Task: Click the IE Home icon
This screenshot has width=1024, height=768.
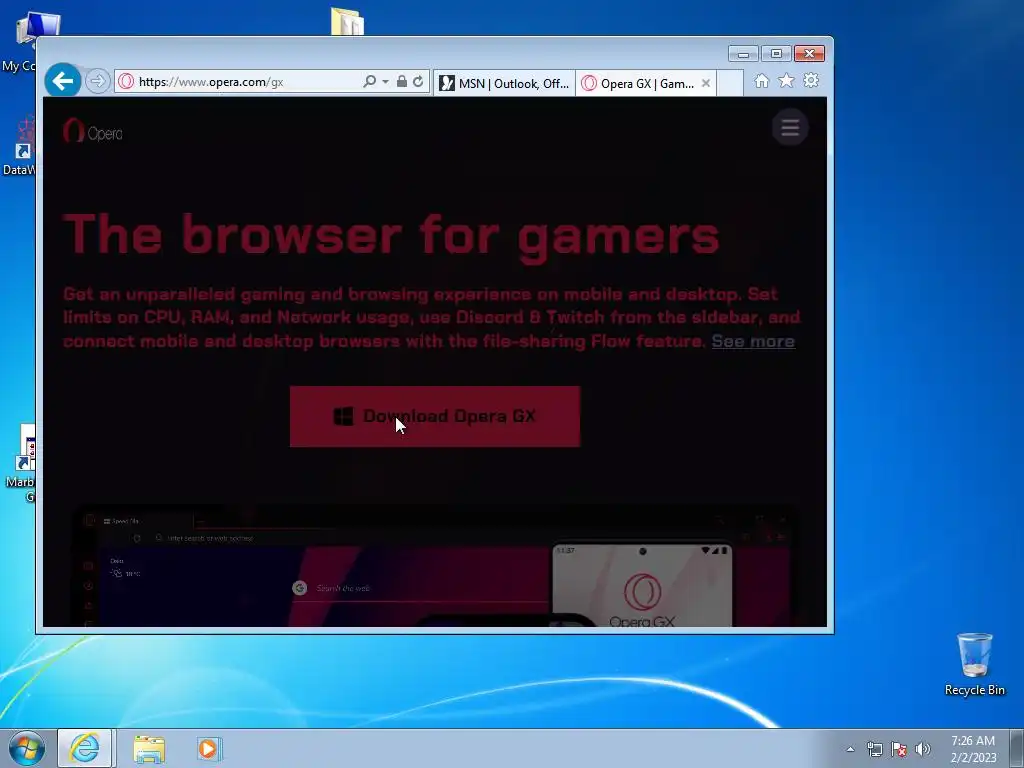Action: (761, 81)
